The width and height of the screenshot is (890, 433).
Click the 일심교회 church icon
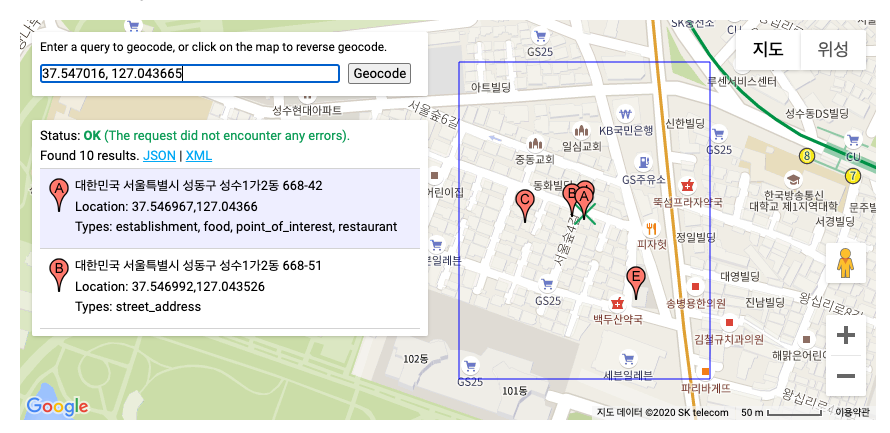580,131
